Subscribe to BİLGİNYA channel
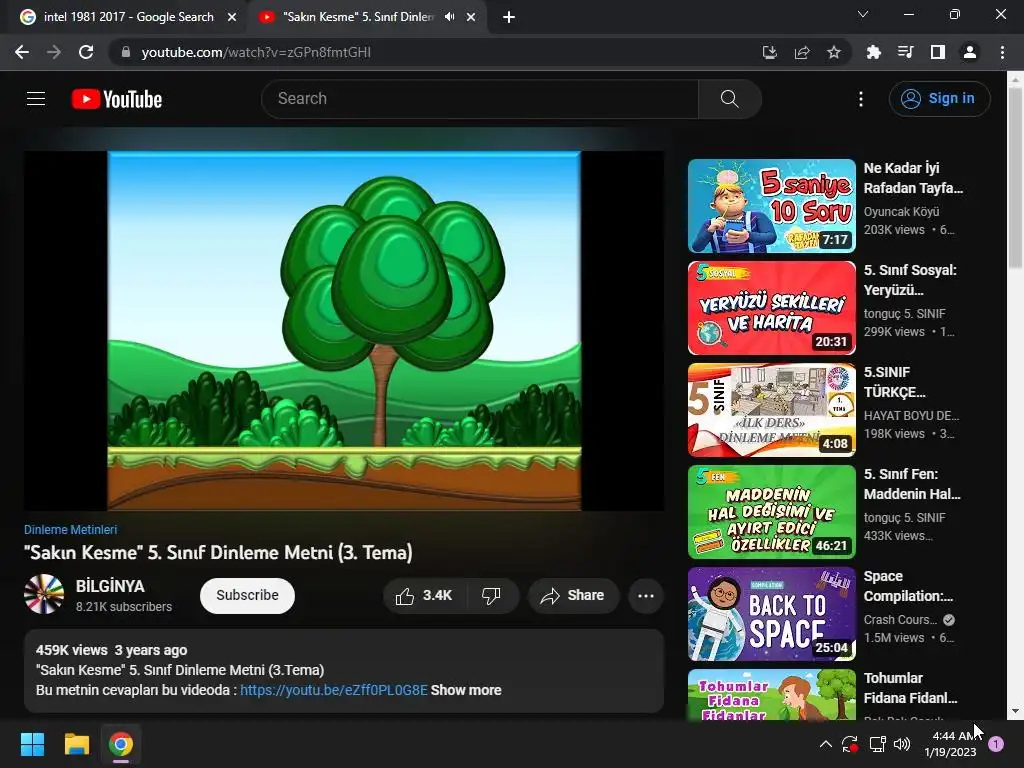Screen dimensions: 1024x768 pos(248,596)
